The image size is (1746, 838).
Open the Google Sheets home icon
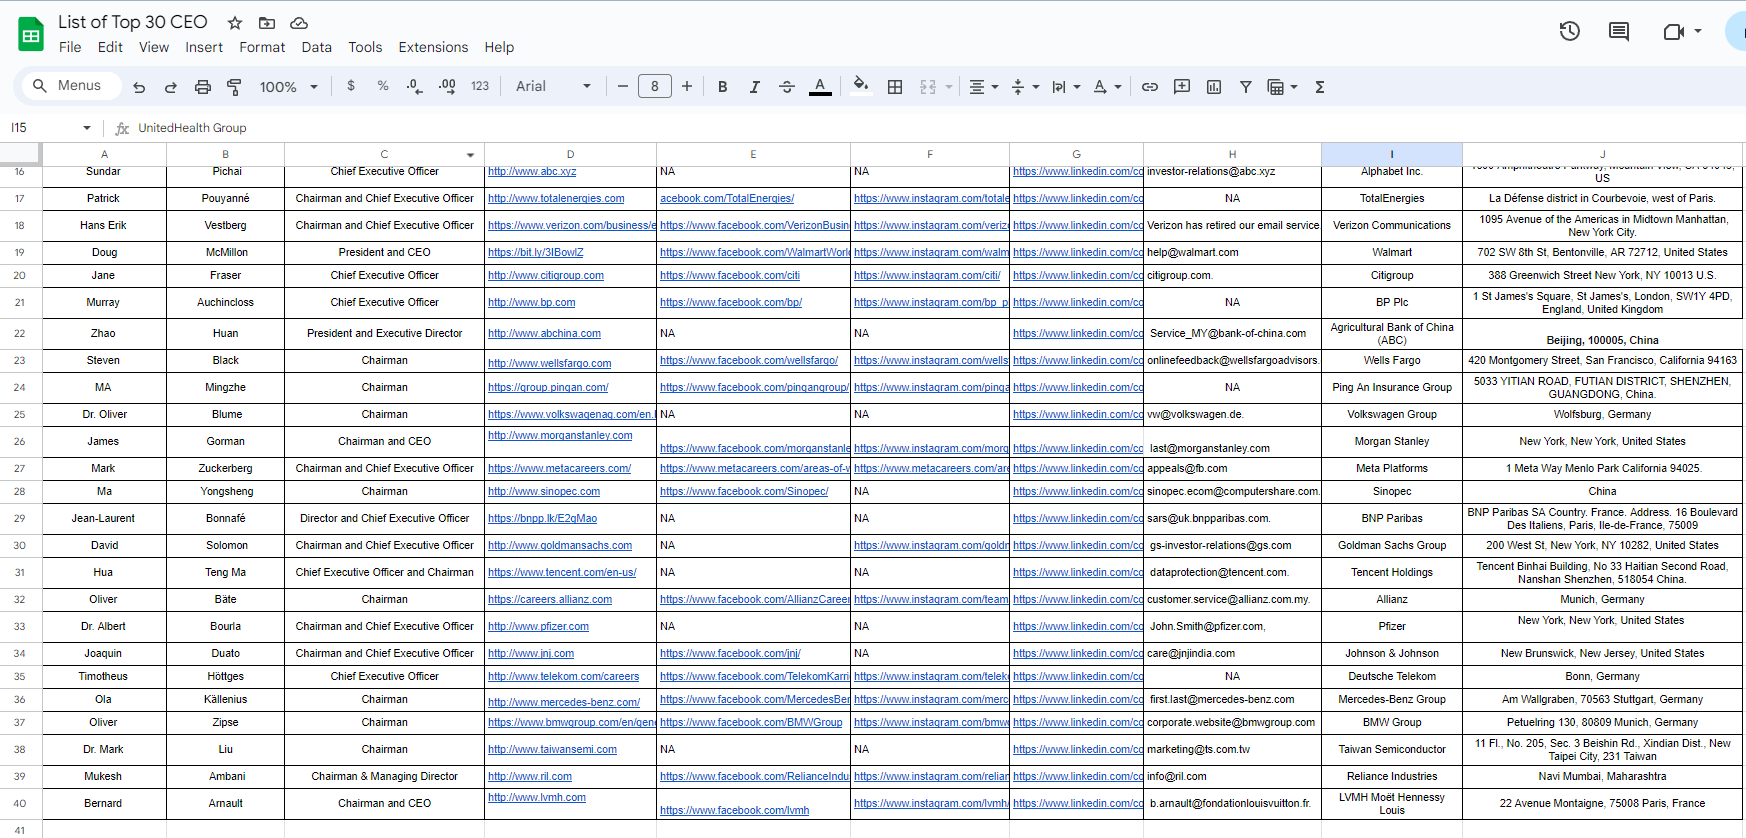click(x=31, y=34)
